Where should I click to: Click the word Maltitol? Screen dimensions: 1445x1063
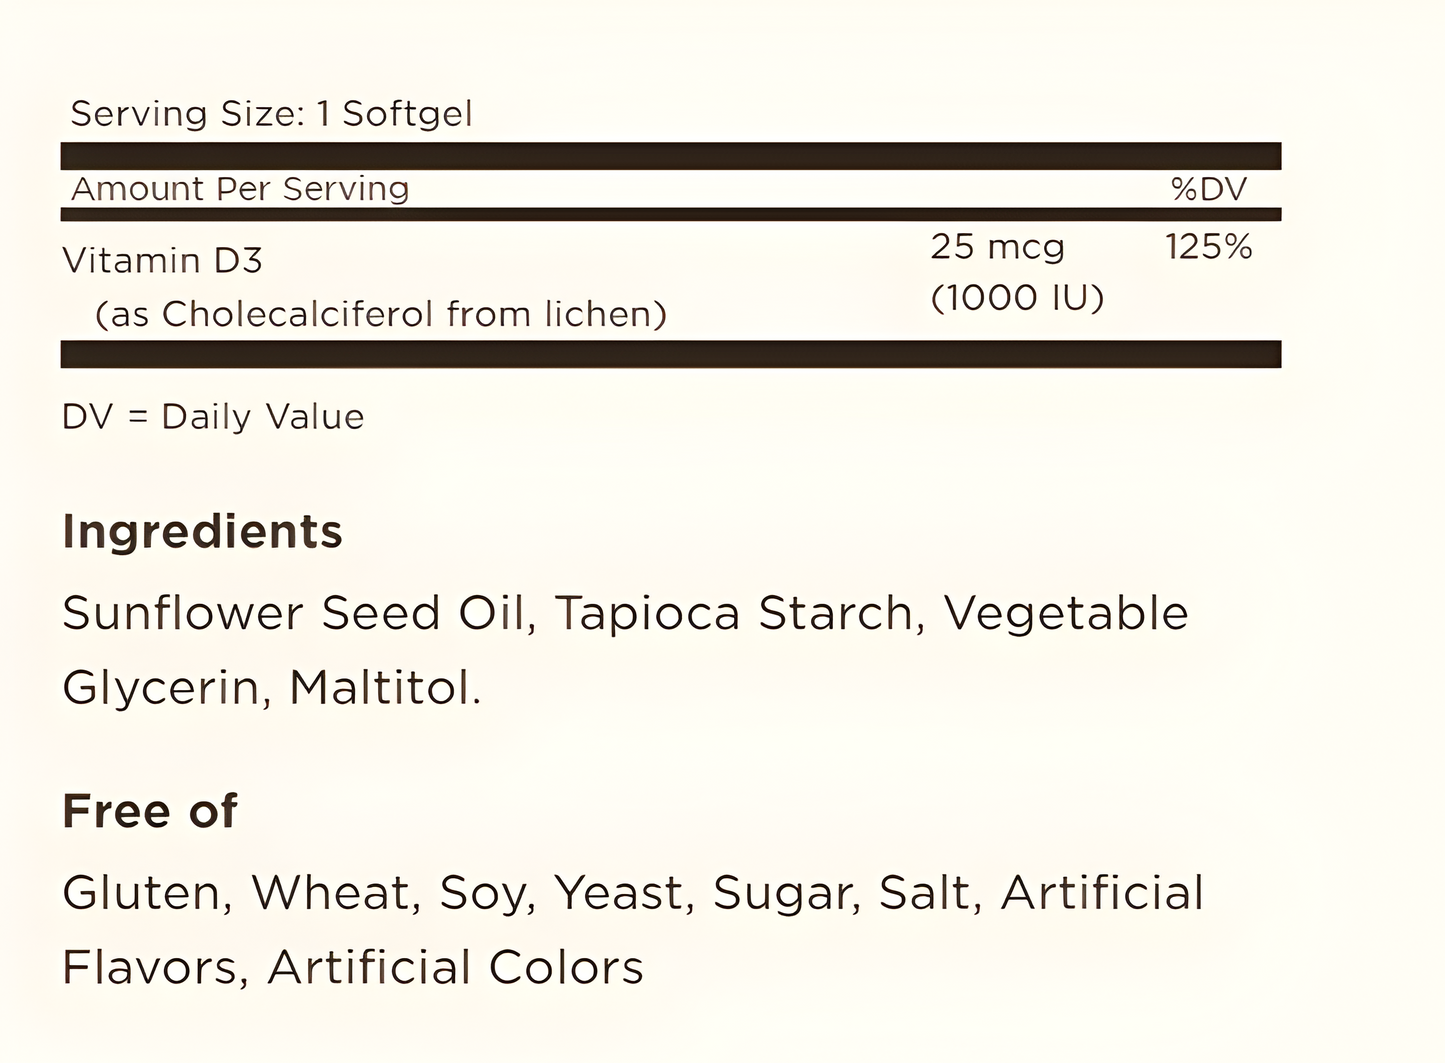click(x=385, y=688)
